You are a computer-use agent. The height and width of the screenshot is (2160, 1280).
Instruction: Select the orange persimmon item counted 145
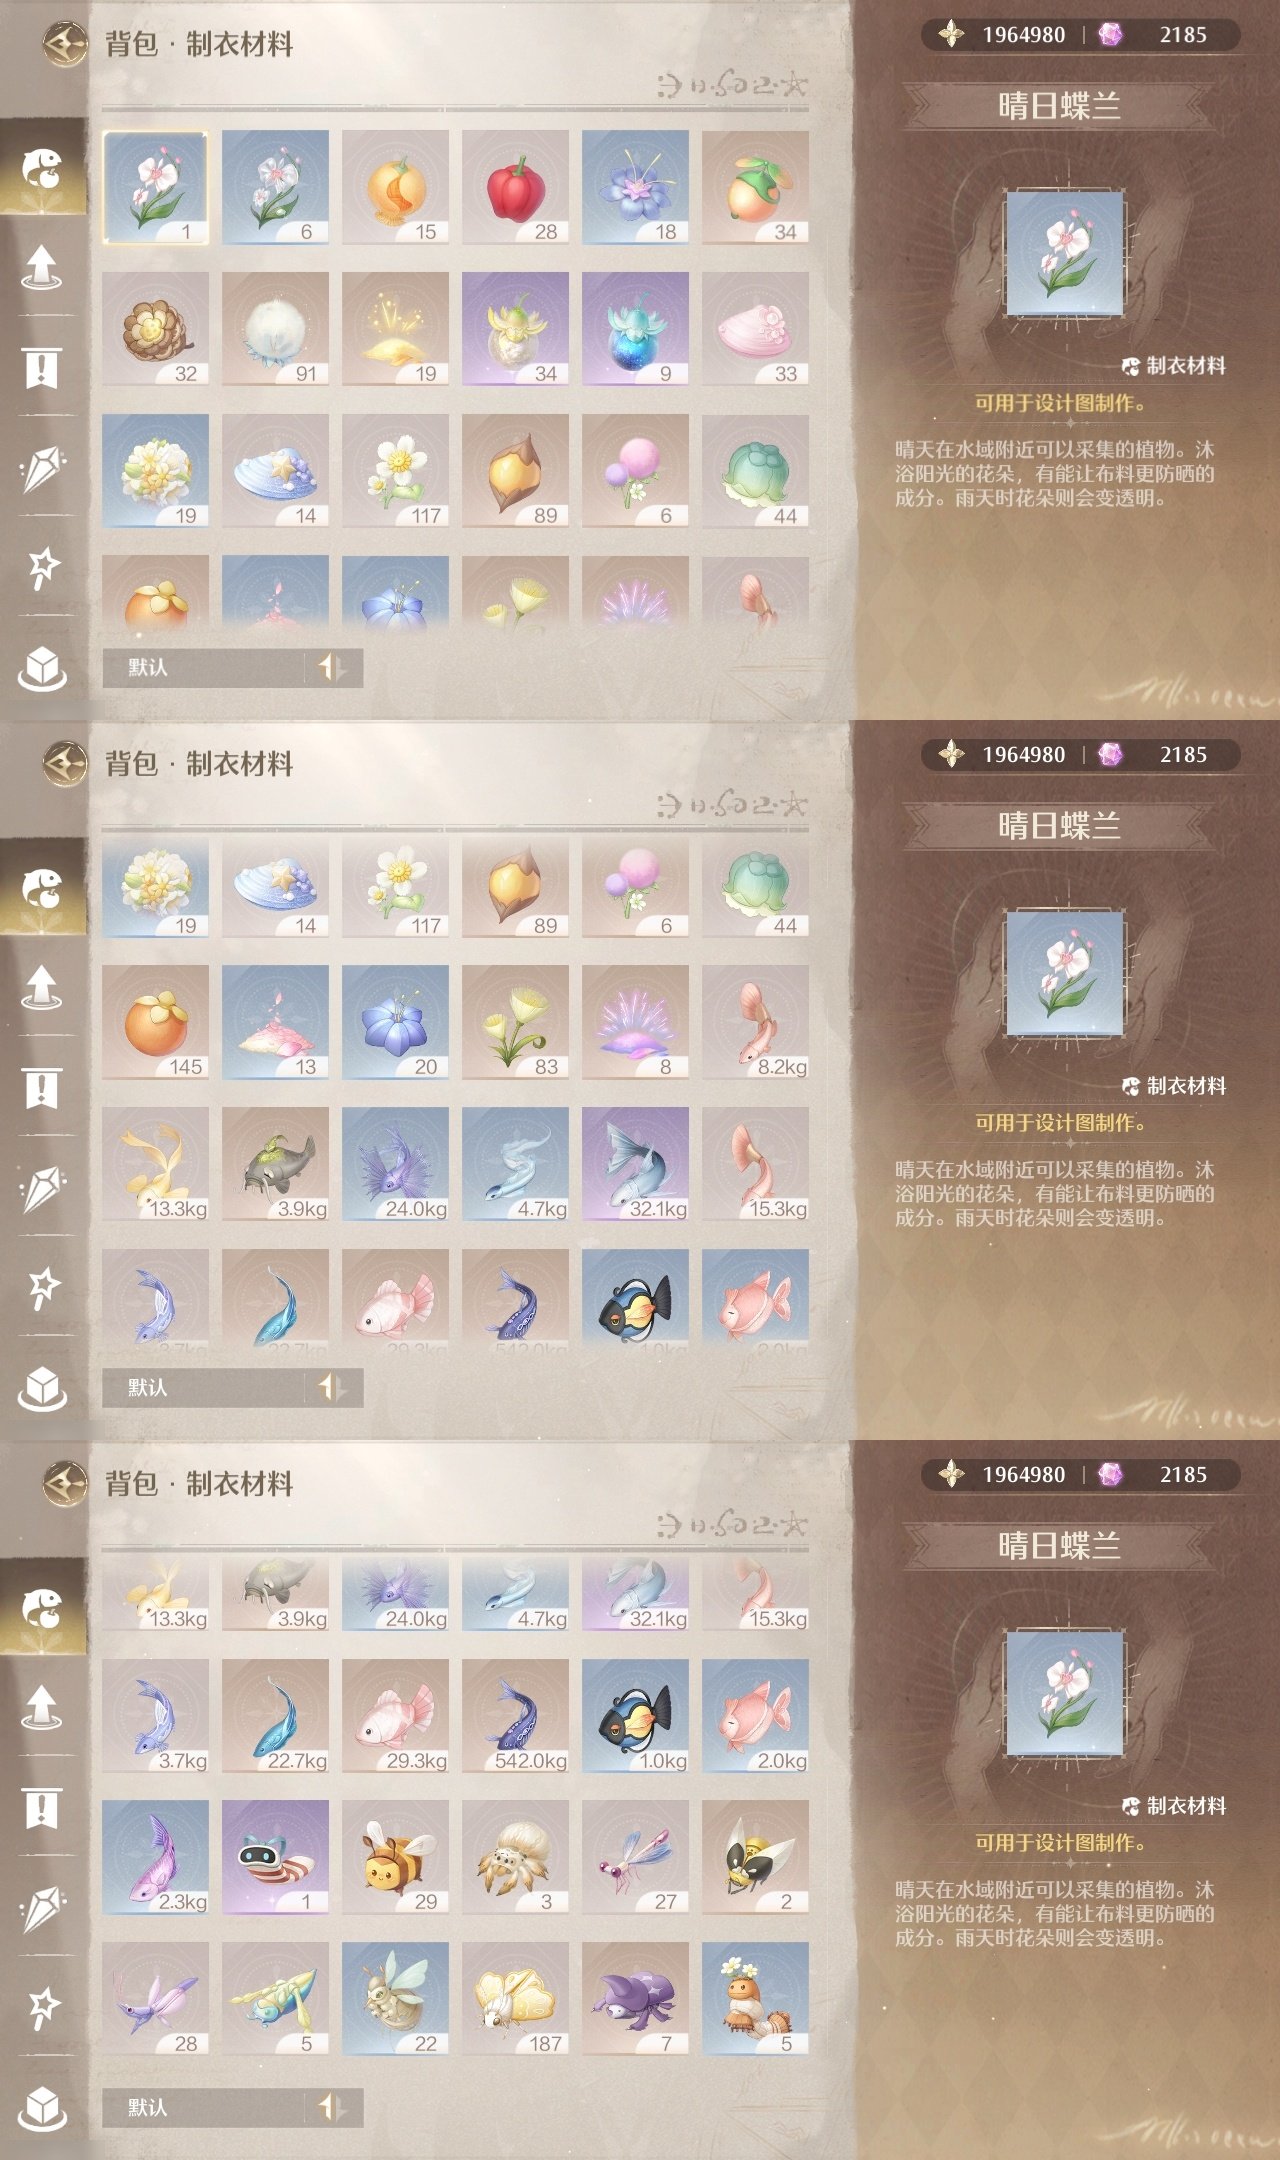click(x=155, y=1022)
